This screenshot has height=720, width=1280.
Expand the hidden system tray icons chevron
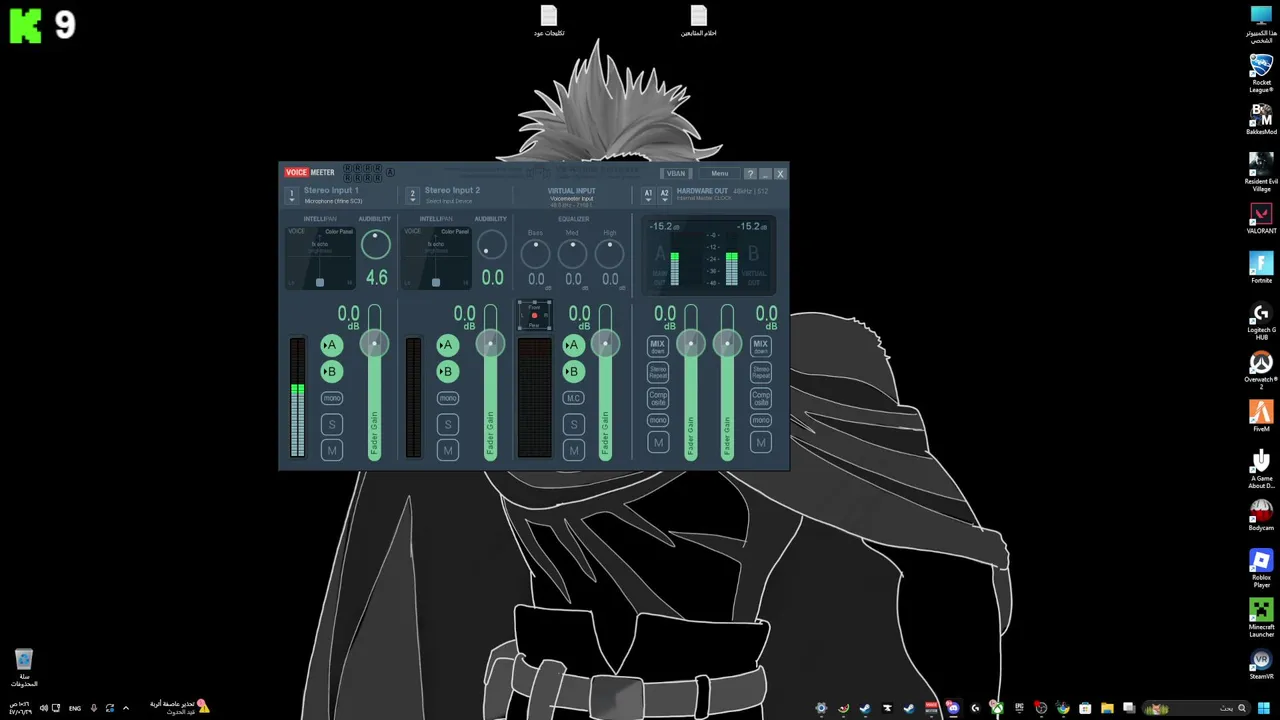point(126,708)
